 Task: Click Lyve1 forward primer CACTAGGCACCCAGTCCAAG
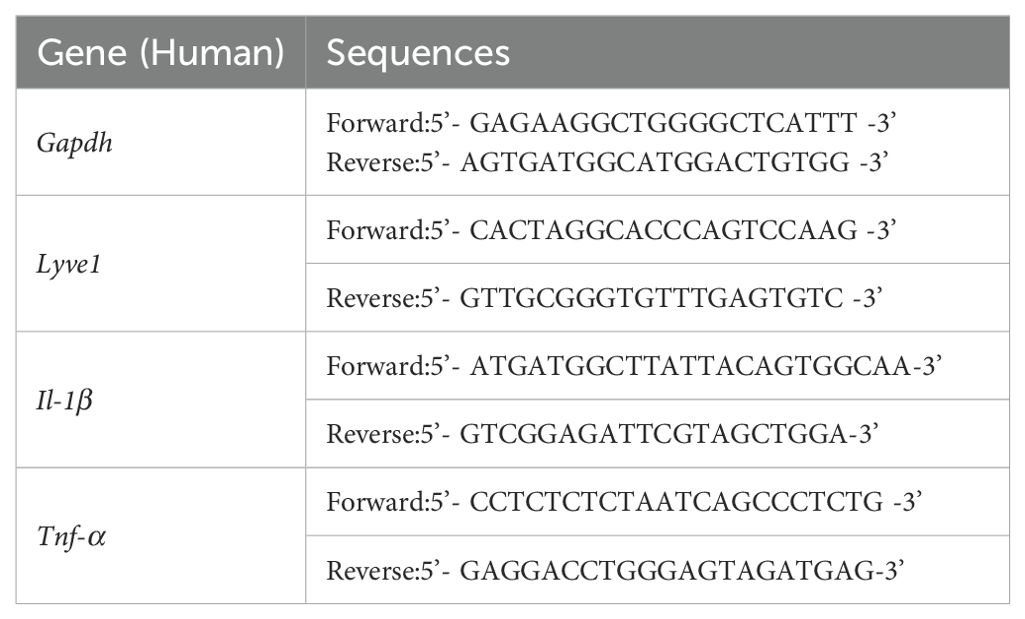point(663,230)
